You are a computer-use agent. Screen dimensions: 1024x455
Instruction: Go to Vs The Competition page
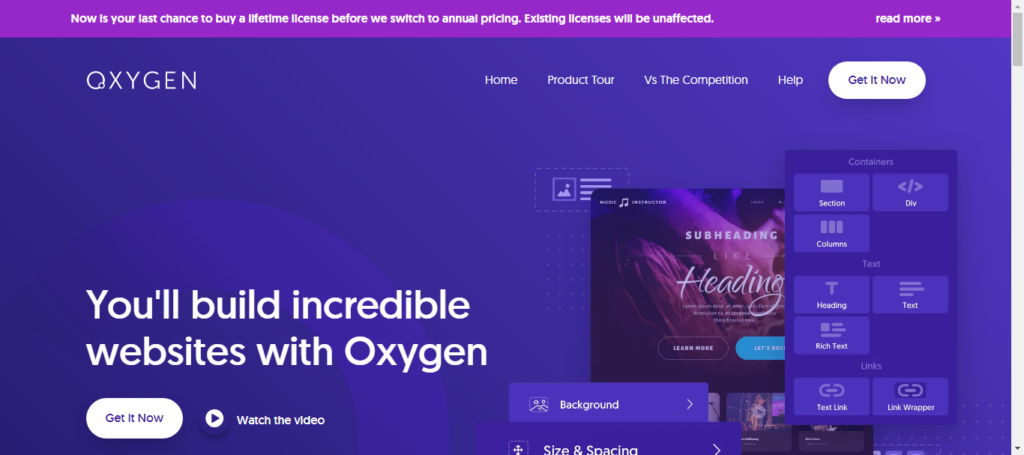[x=696, y=80]
